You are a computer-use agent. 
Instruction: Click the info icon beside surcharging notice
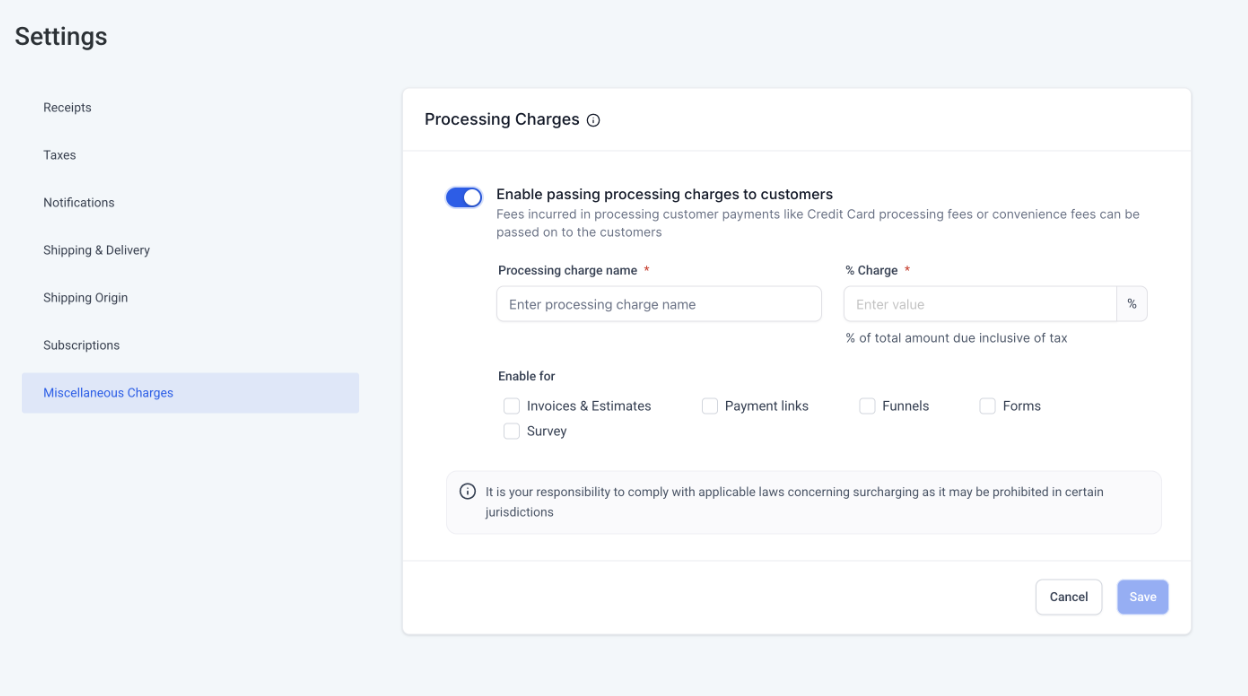point(467,492)
